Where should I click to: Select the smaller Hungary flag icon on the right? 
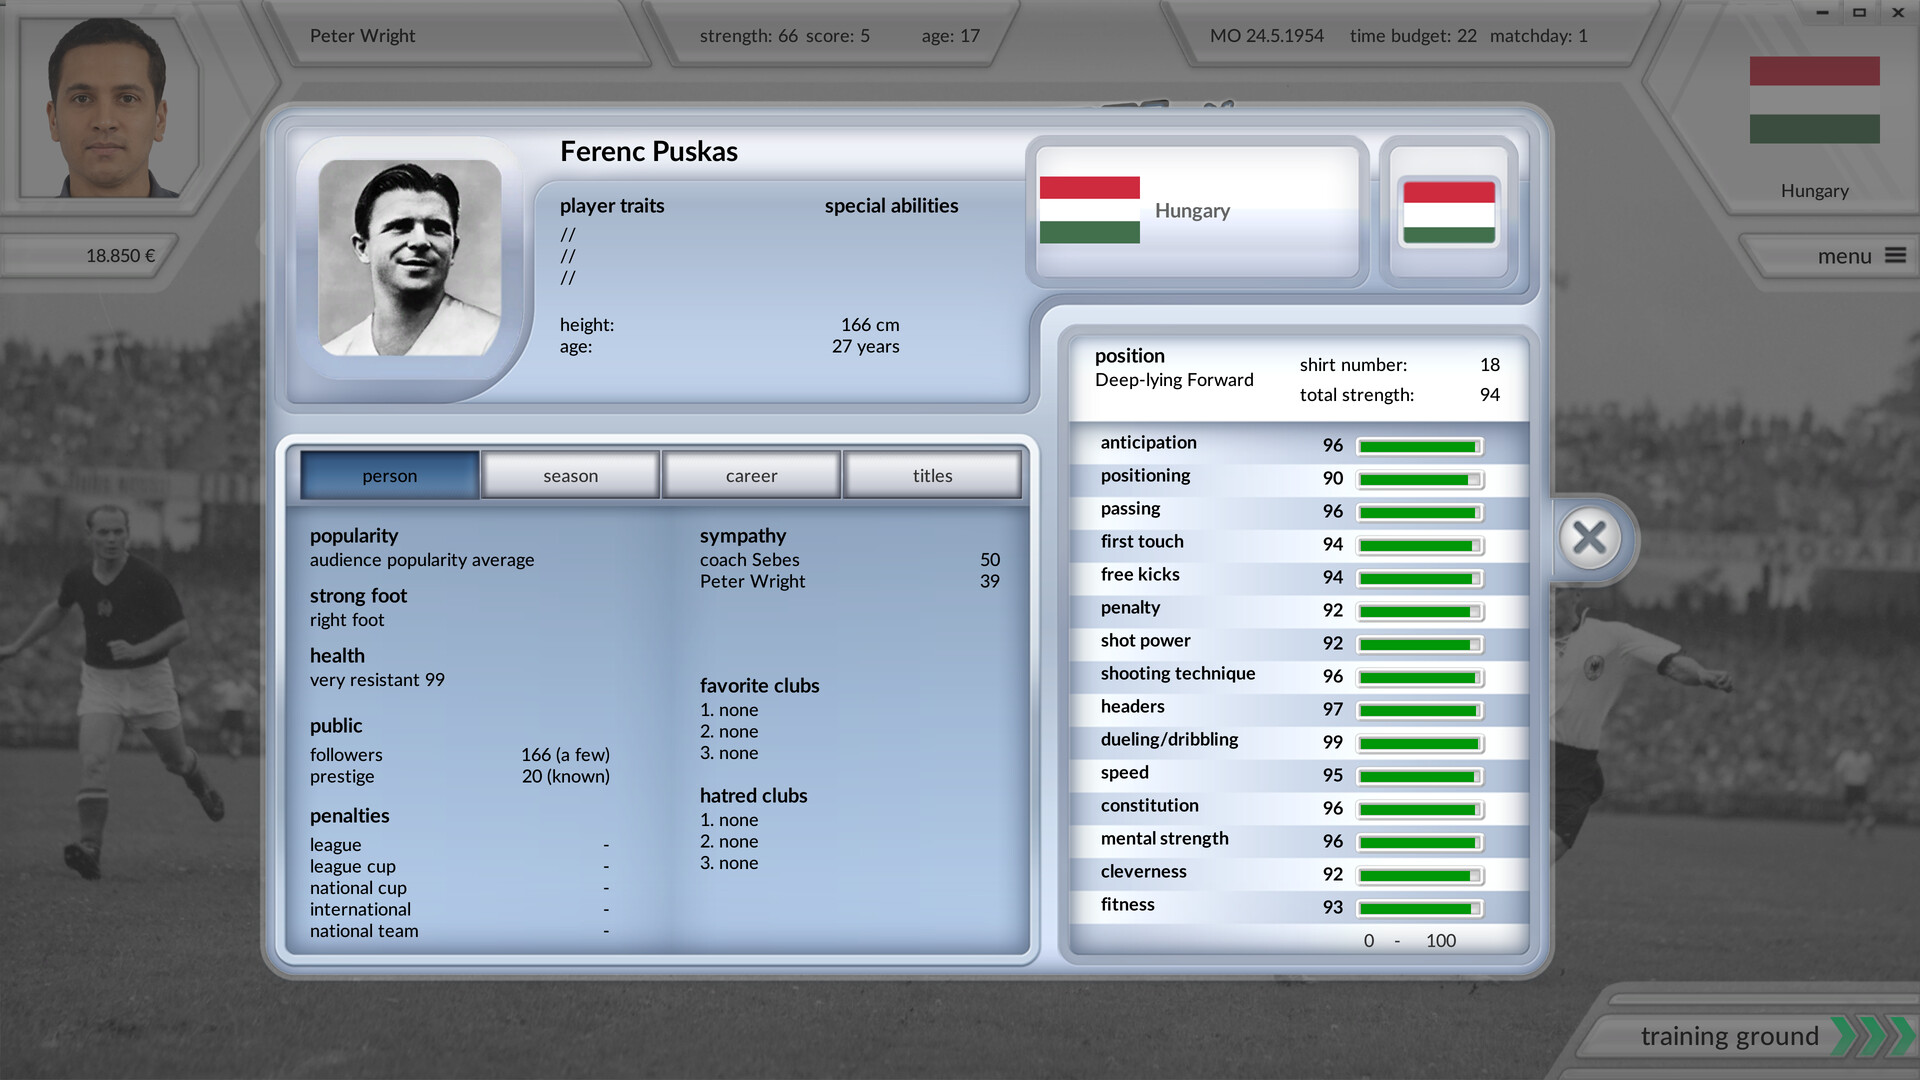coord(1448,210)
